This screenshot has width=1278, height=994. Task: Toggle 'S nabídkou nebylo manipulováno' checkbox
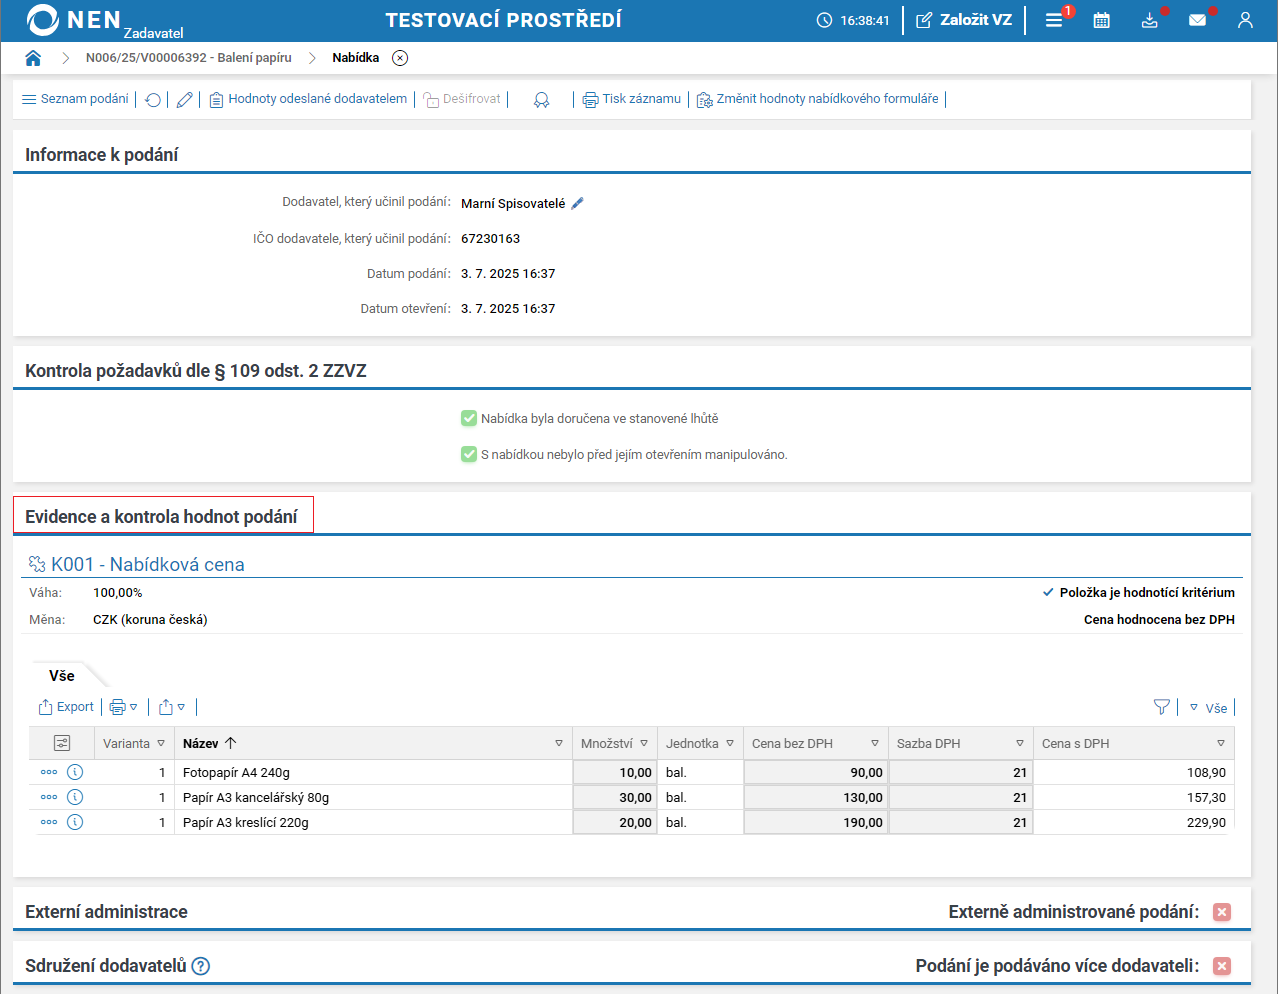[469, 454]
